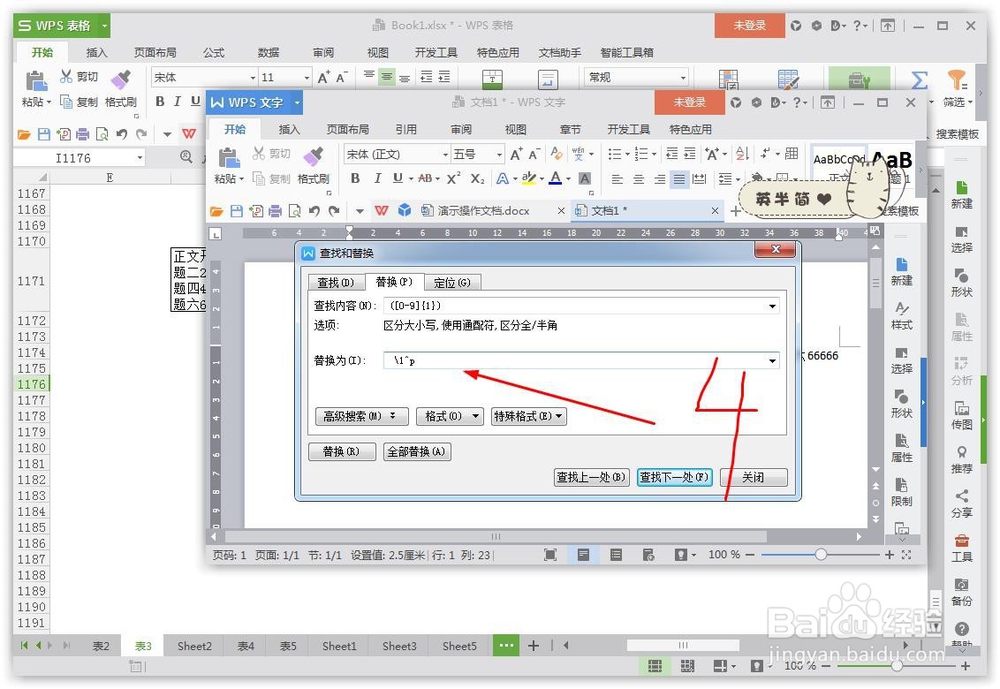Toggle underline U in Writer toolbar
The width and height of the screenshot is (1000, 689).
pos(397,179)
